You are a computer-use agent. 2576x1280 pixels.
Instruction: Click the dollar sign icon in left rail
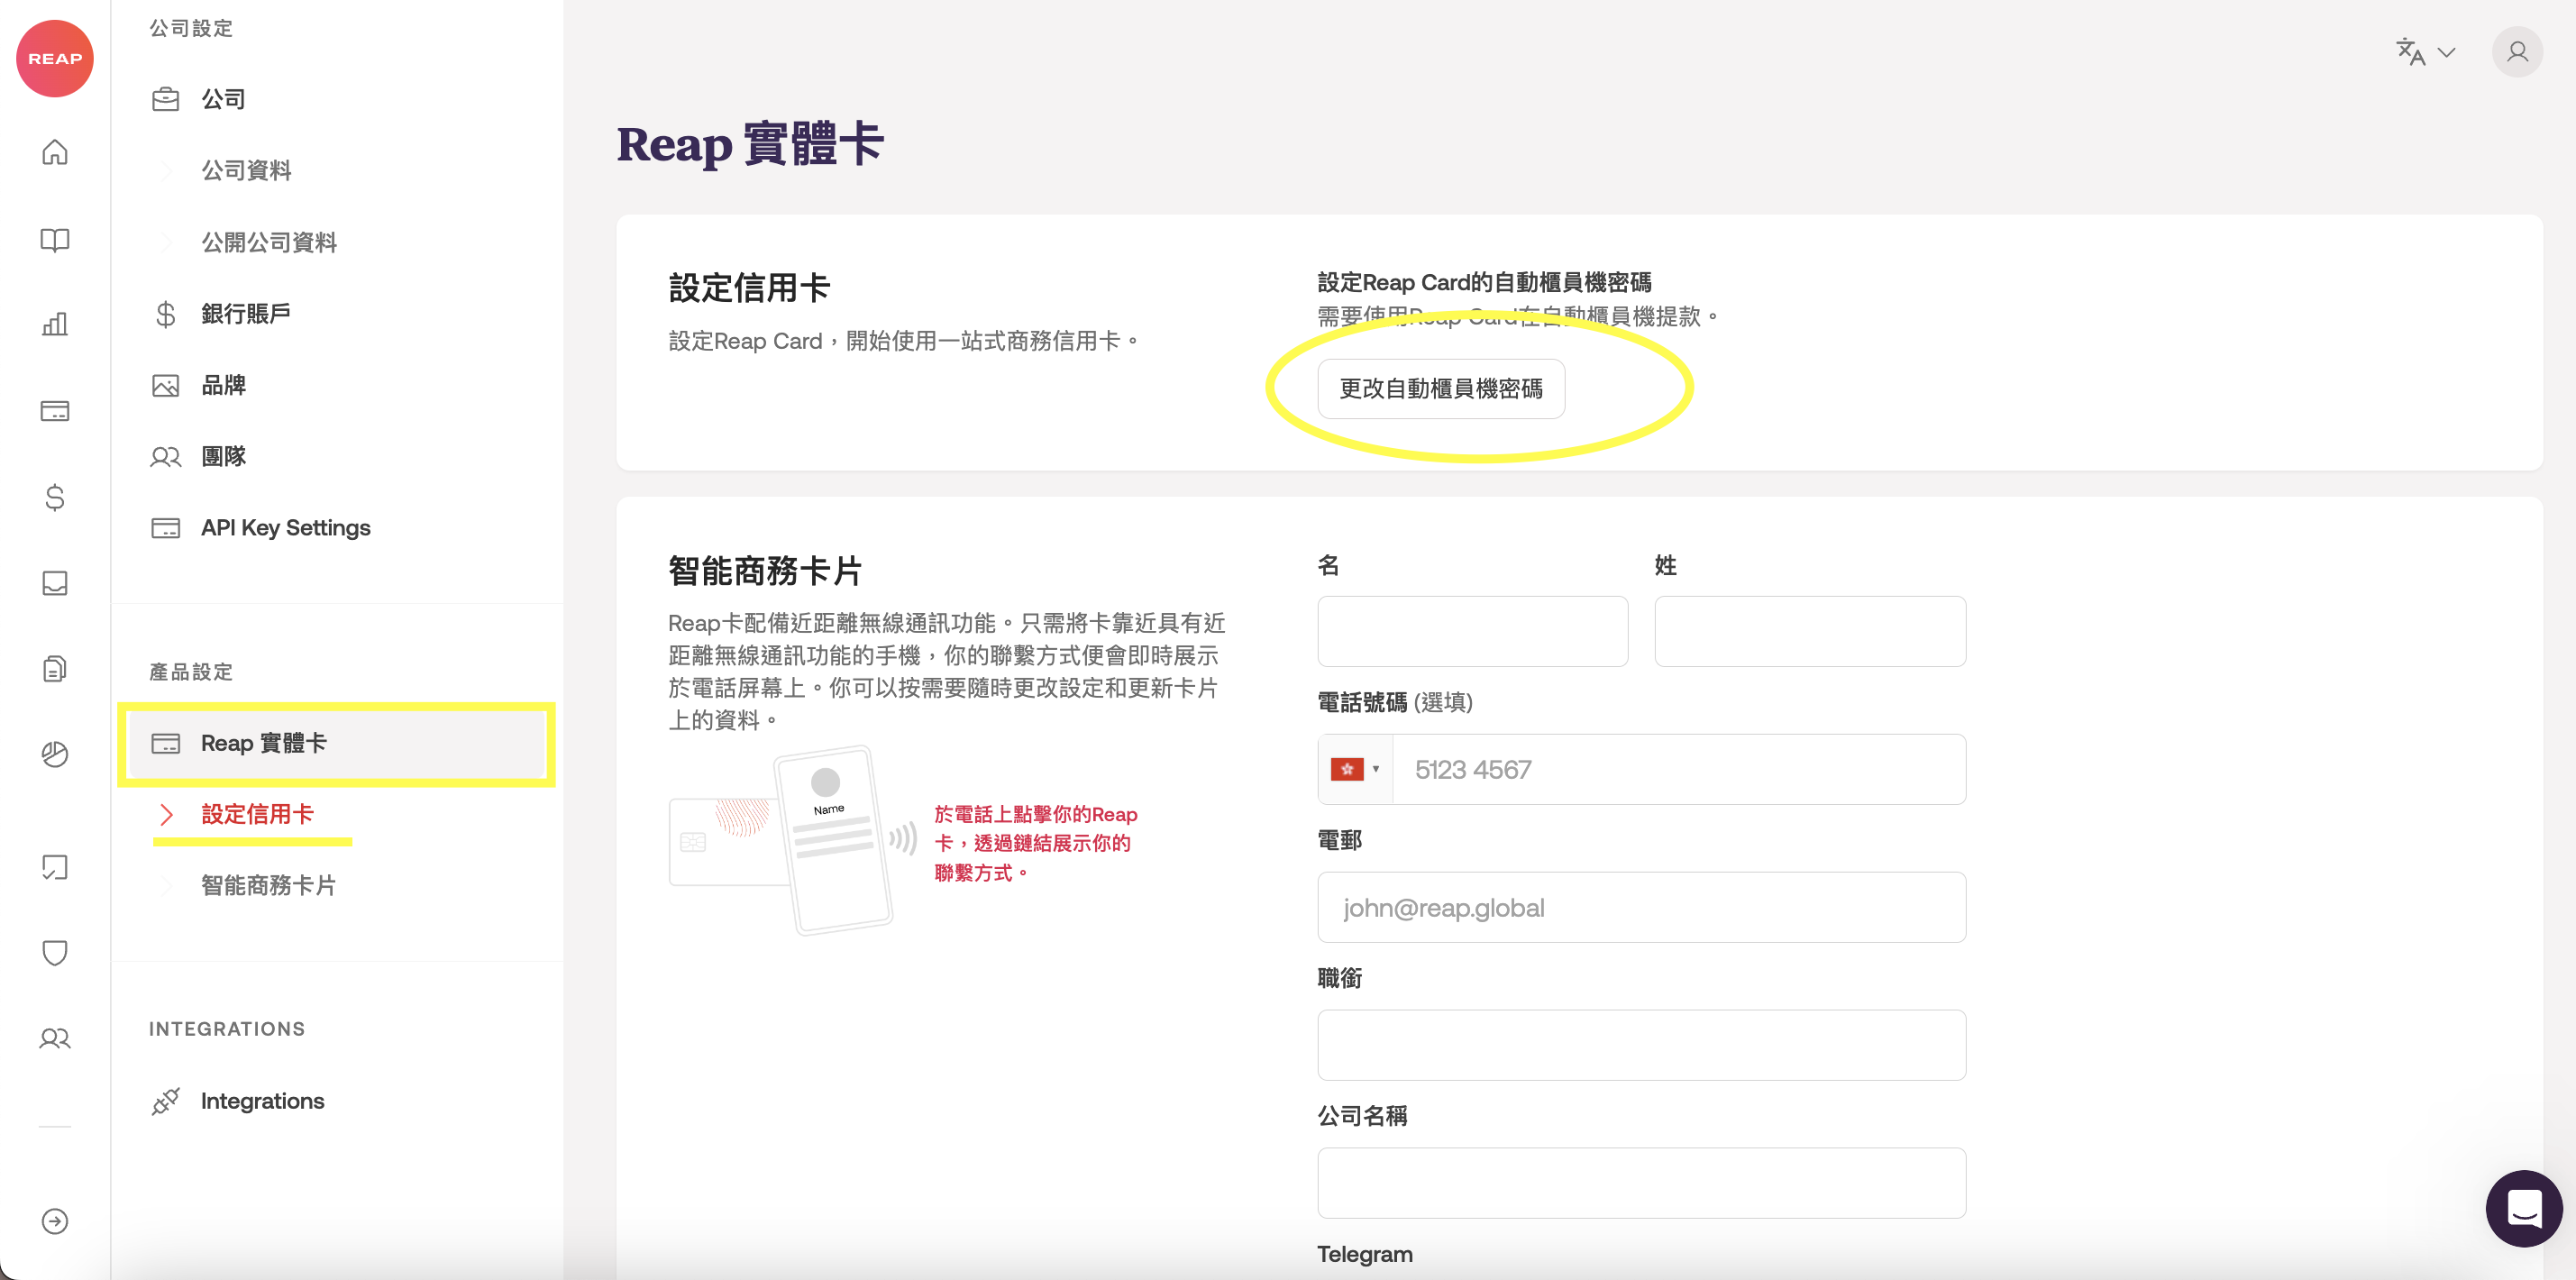click(55, 497)
